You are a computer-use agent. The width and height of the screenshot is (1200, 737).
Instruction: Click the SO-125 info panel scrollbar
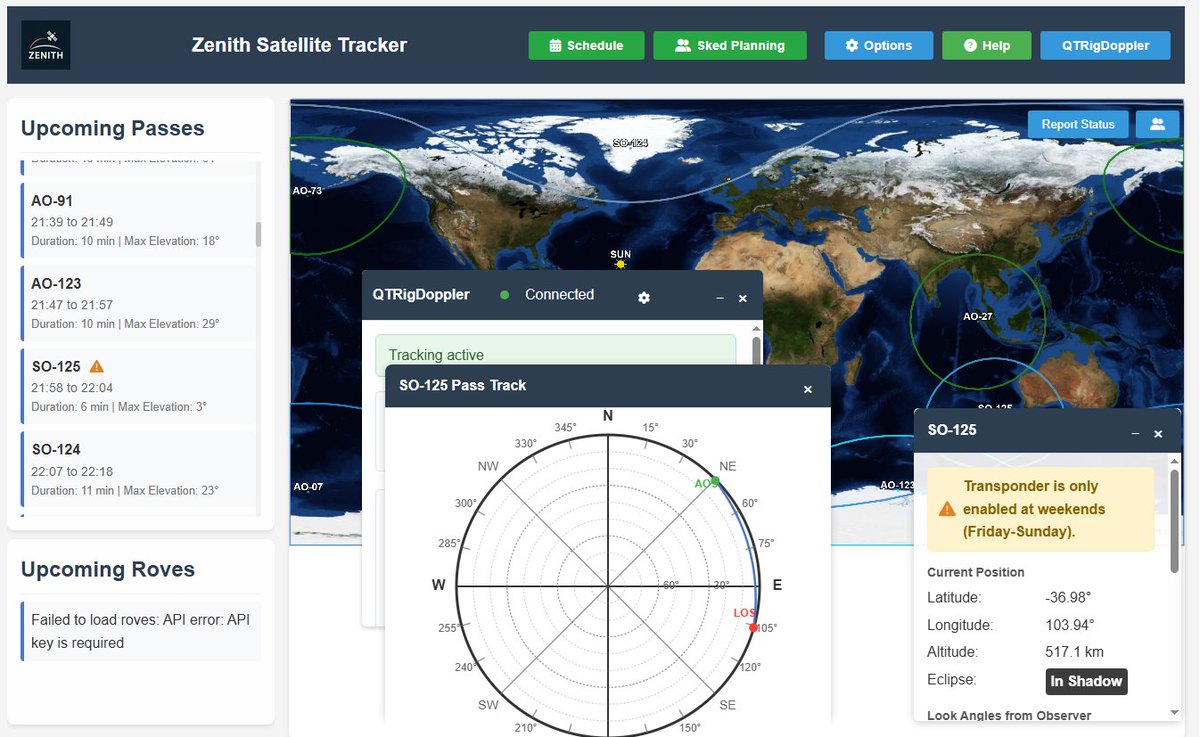(x=1174, y=520)
